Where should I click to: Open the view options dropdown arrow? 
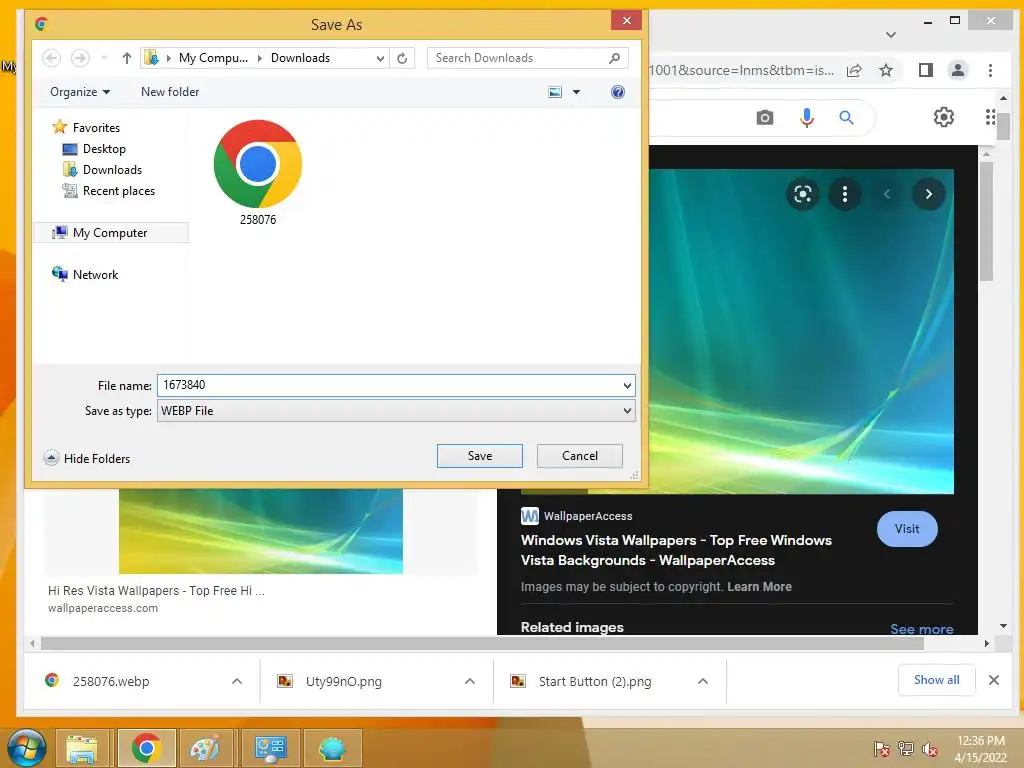(x=576, y=92)
